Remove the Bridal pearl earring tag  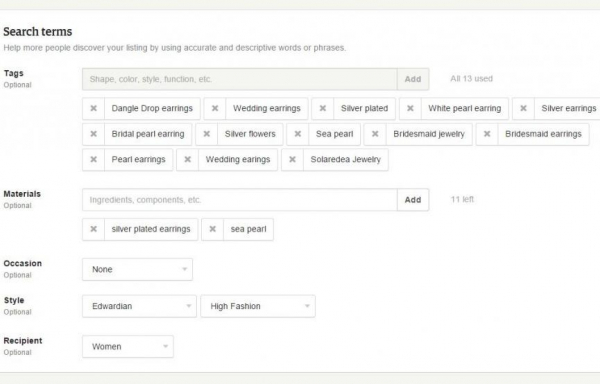pyautogui.click(x=93, y=134)
